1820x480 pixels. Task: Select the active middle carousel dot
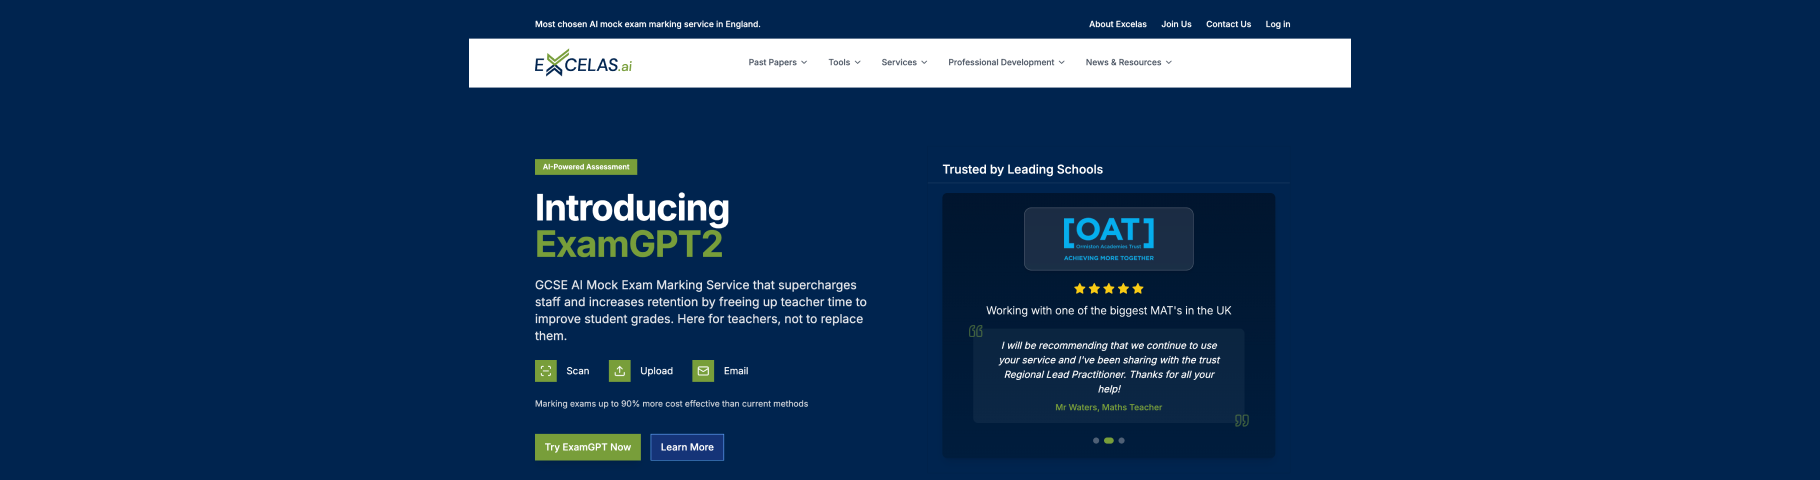pyautogui.click(x=1108, y=441)
